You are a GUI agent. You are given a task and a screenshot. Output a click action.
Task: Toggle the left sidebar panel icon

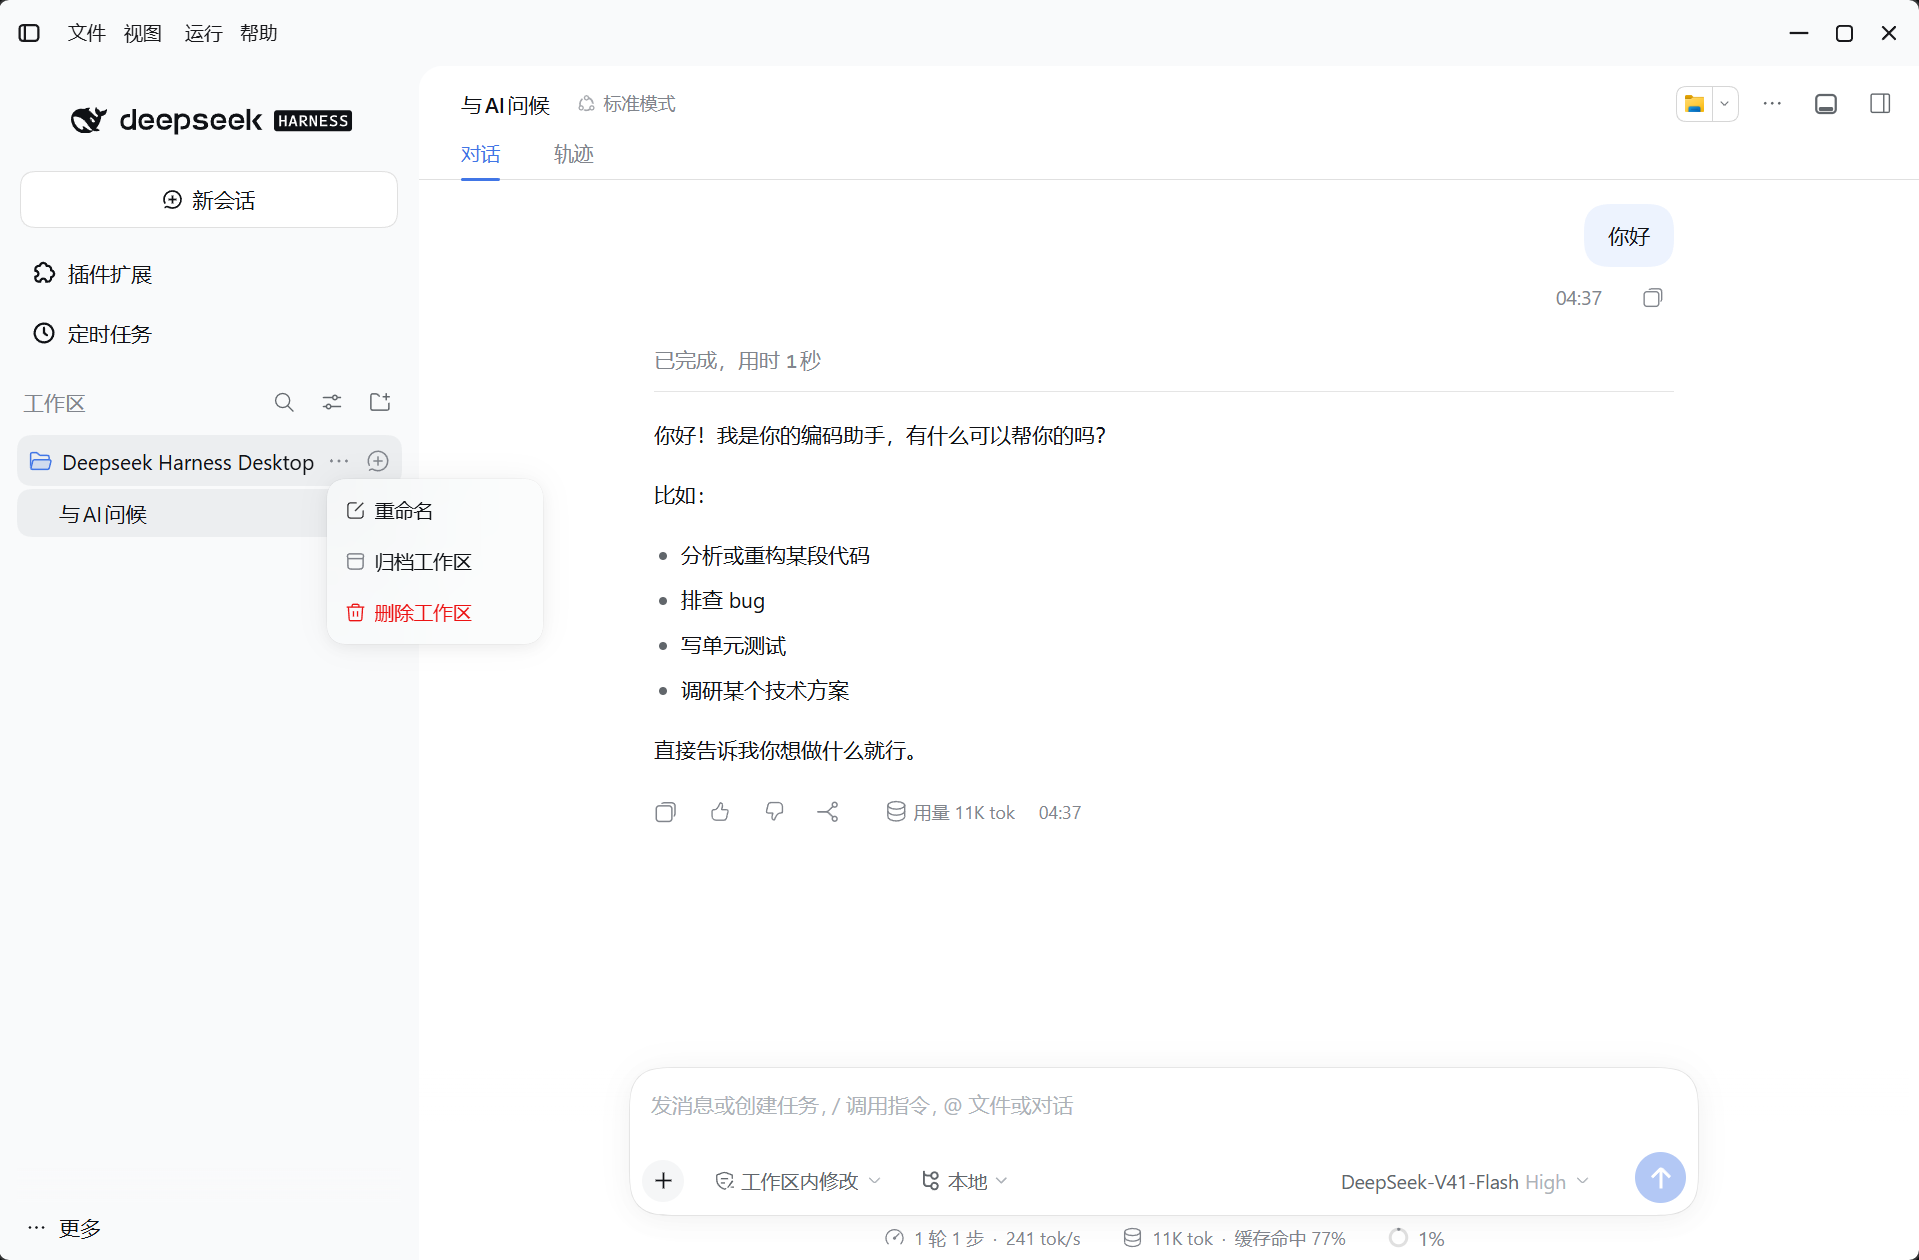pos(29,33)
